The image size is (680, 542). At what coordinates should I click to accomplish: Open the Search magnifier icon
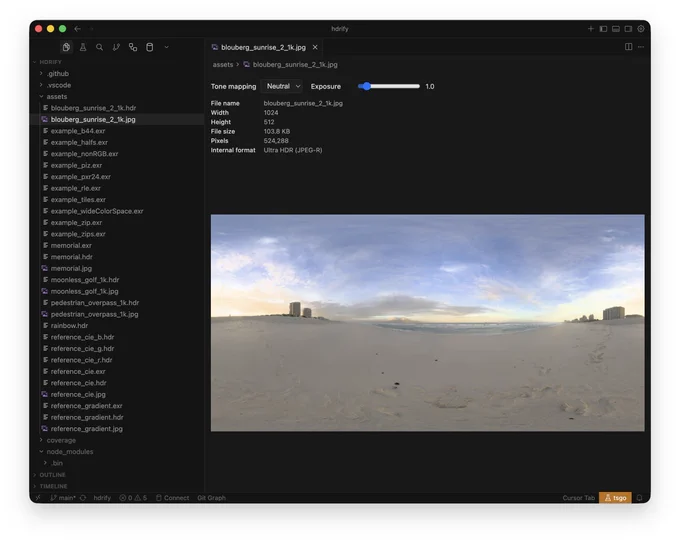pos(99,47)
